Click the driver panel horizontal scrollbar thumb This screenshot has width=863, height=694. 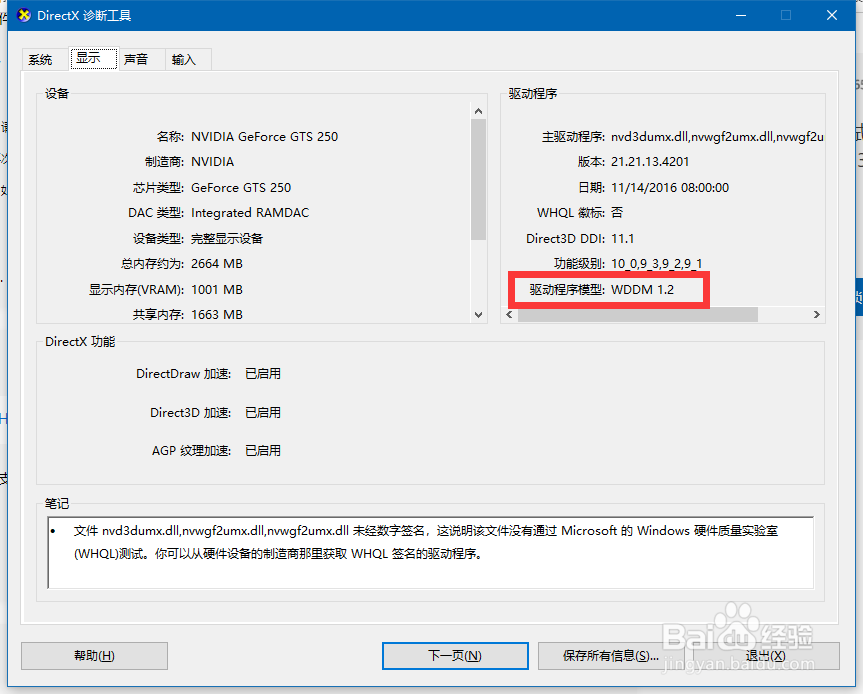(x=638, y=314)
